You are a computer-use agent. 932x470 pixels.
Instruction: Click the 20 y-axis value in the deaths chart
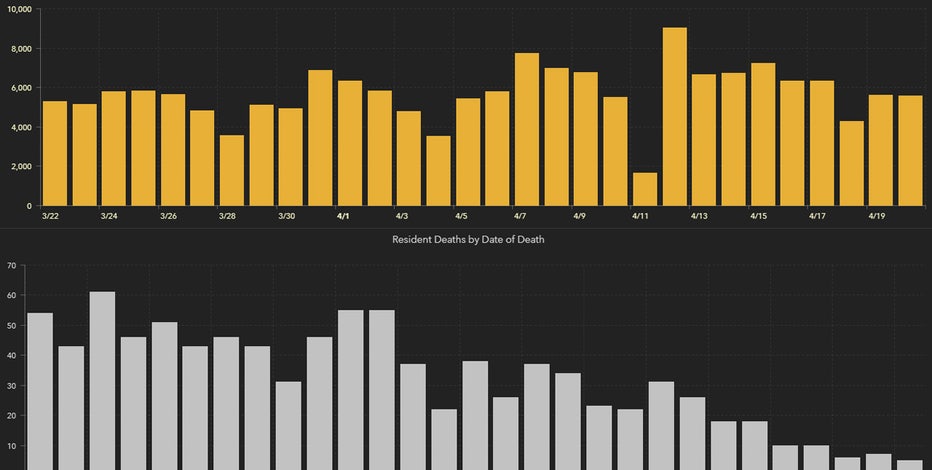(11, 416)
